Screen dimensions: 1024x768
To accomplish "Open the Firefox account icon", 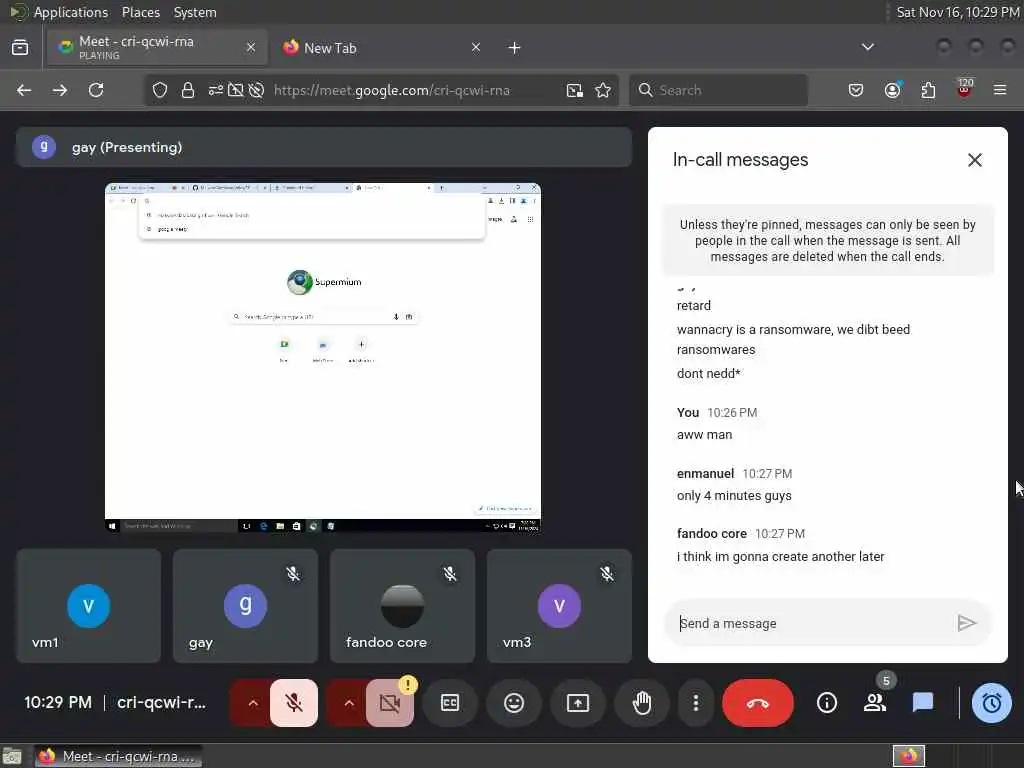I will 893,90.
